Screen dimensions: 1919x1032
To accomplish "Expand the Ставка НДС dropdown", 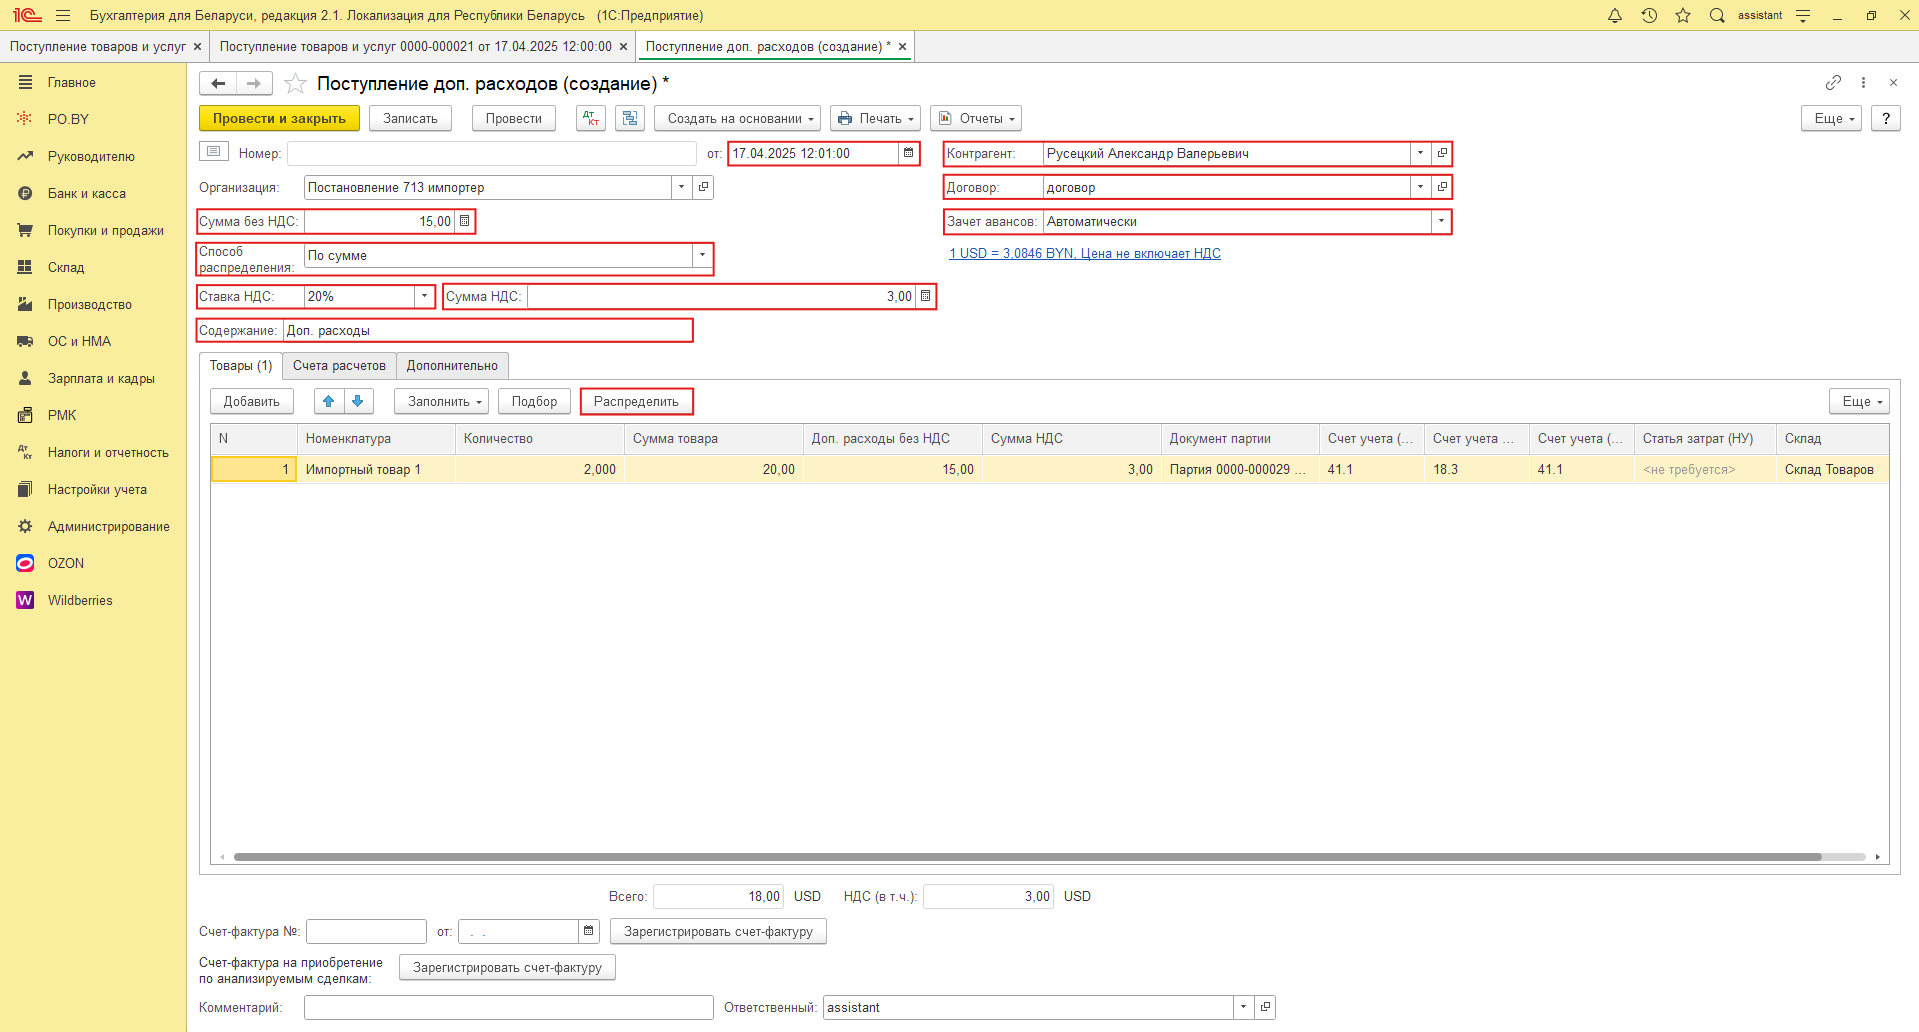I will coord(424,296).
